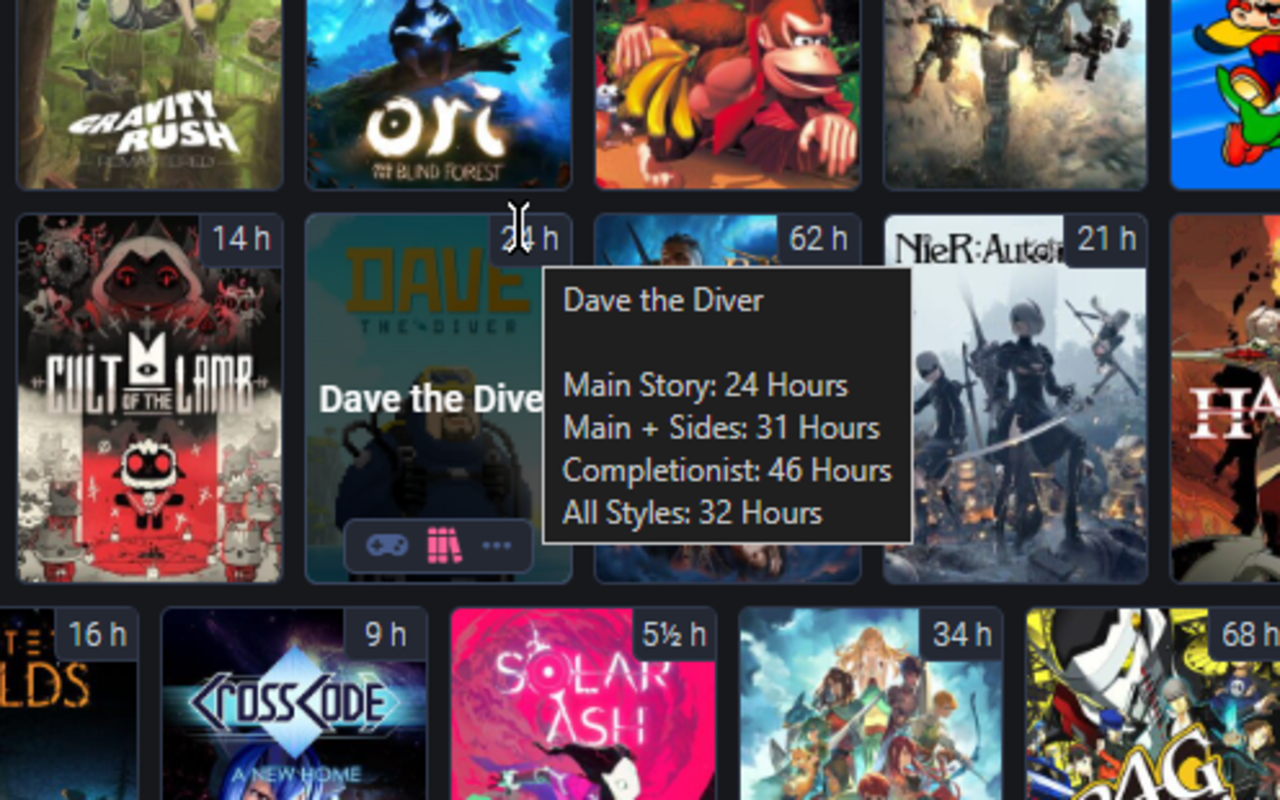This screenshot has width=1280, height=800.
Task: Click the 62 h playtime badge
Action: (818, 239)
